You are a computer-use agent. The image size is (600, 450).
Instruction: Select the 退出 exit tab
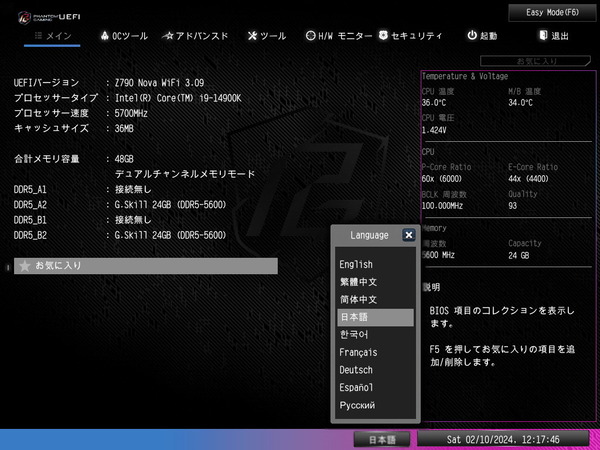[x=554, y=36]
